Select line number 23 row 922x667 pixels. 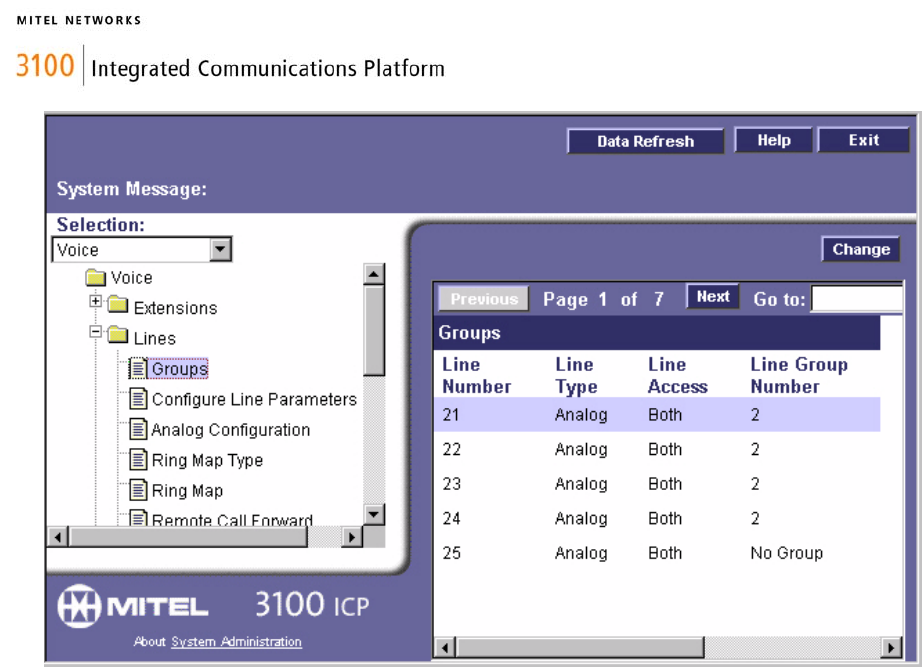(x=657, y=484)
